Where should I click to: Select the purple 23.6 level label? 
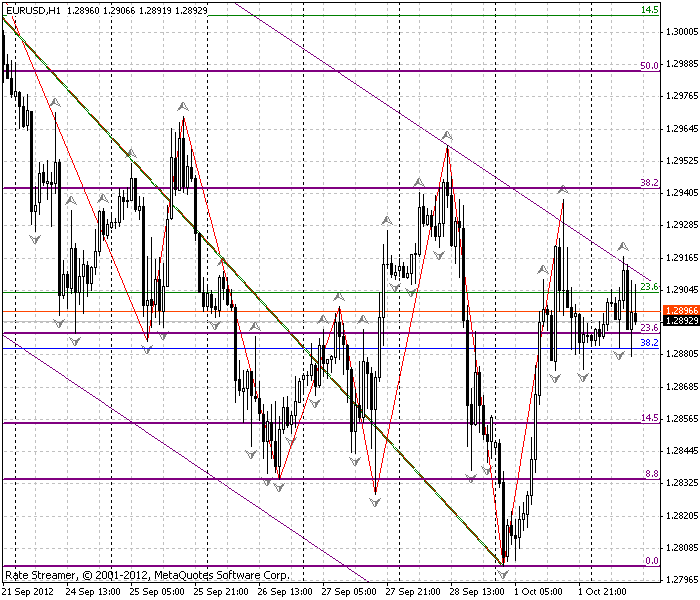650,328
